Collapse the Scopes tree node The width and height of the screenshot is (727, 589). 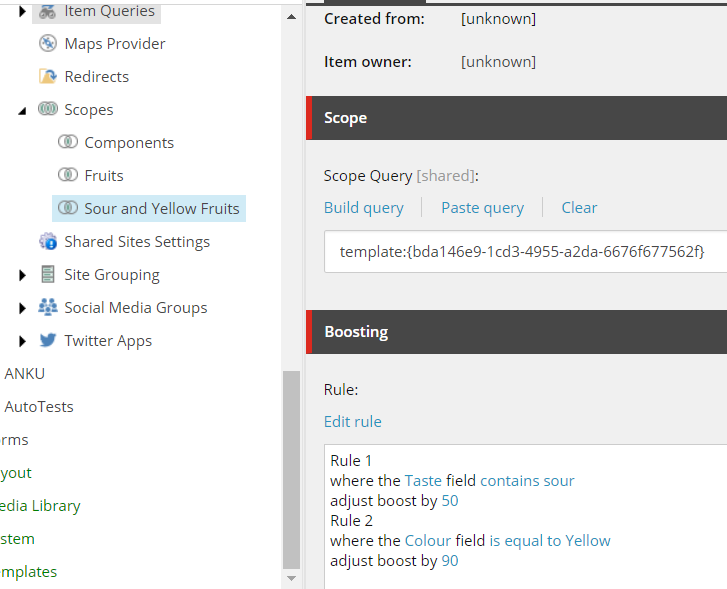(x=22, y=110)
